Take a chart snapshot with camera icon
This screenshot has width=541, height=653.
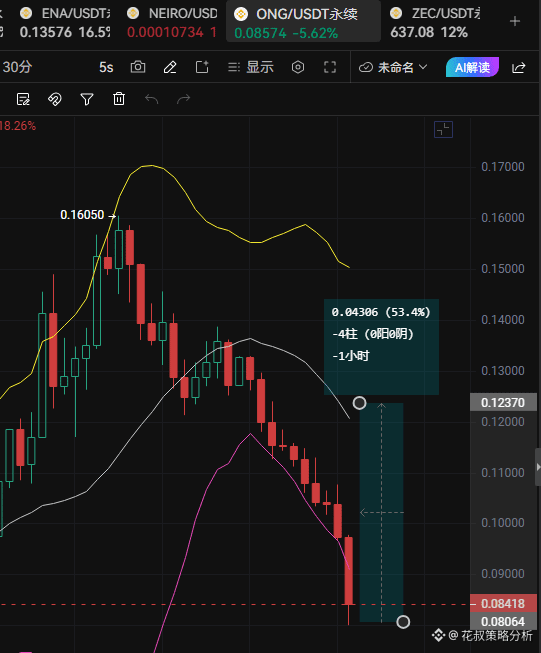138,67
